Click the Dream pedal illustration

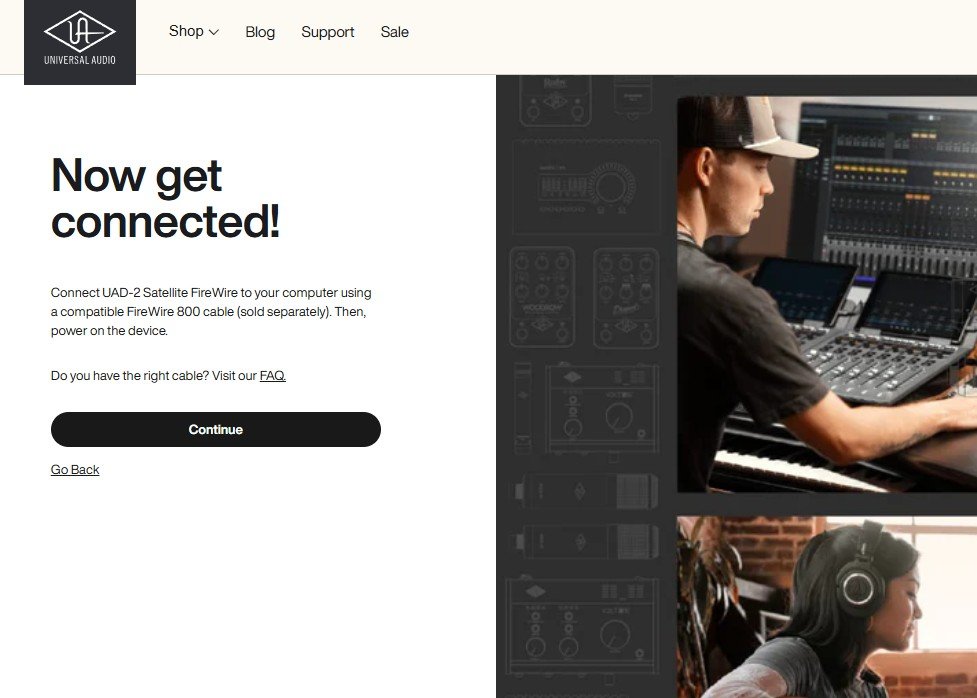click(x=626, y=297)
